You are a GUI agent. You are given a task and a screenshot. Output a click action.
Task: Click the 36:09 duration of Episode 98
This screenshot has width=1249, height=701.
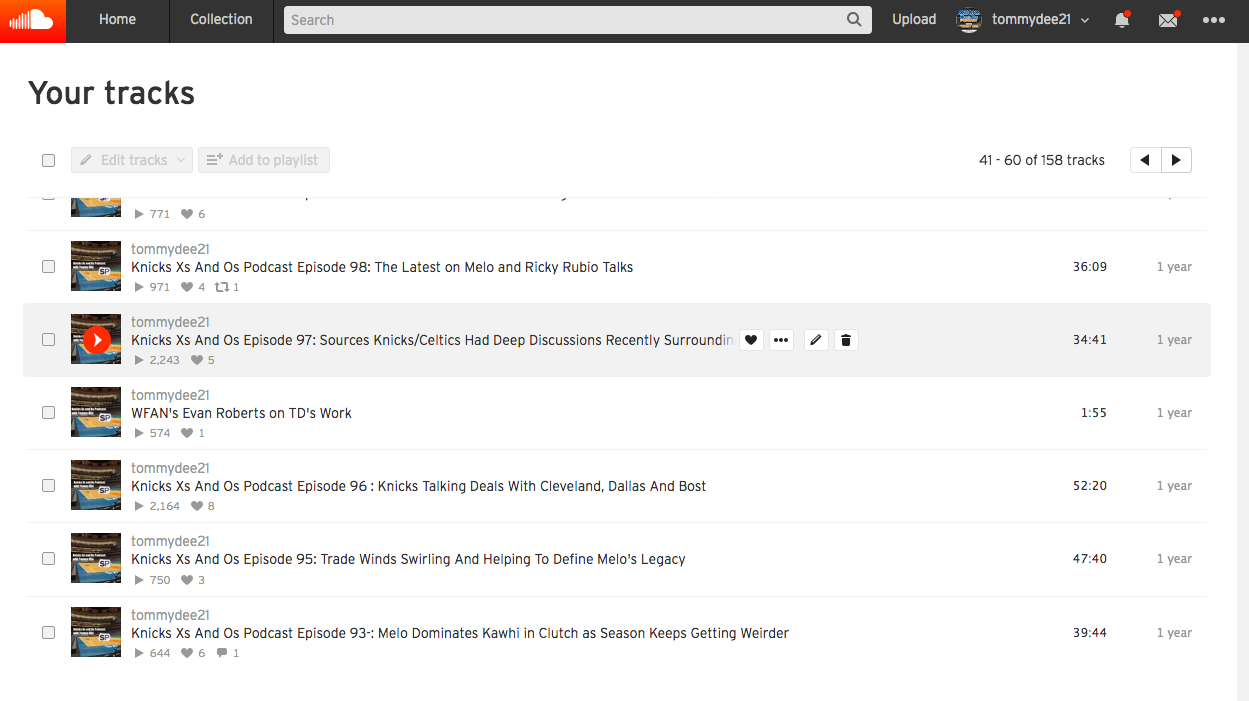1090,267
